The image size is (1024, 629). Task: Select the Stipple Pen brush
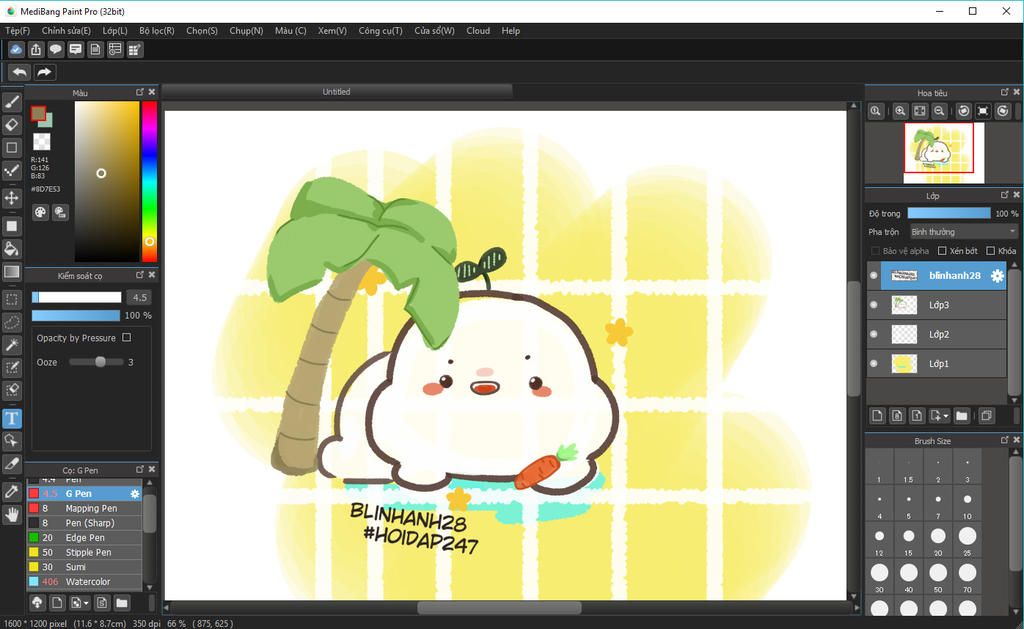click(84, 553)
